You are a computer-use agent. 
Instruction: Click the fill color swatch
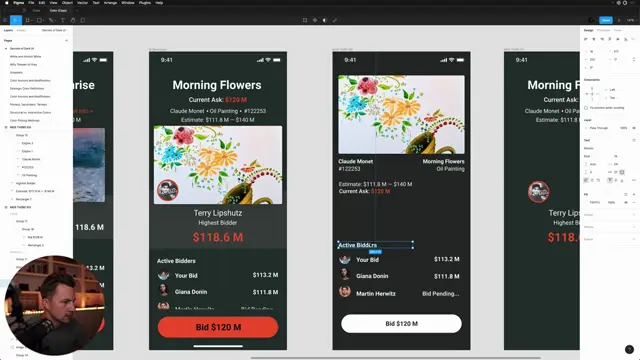point(587,202)
